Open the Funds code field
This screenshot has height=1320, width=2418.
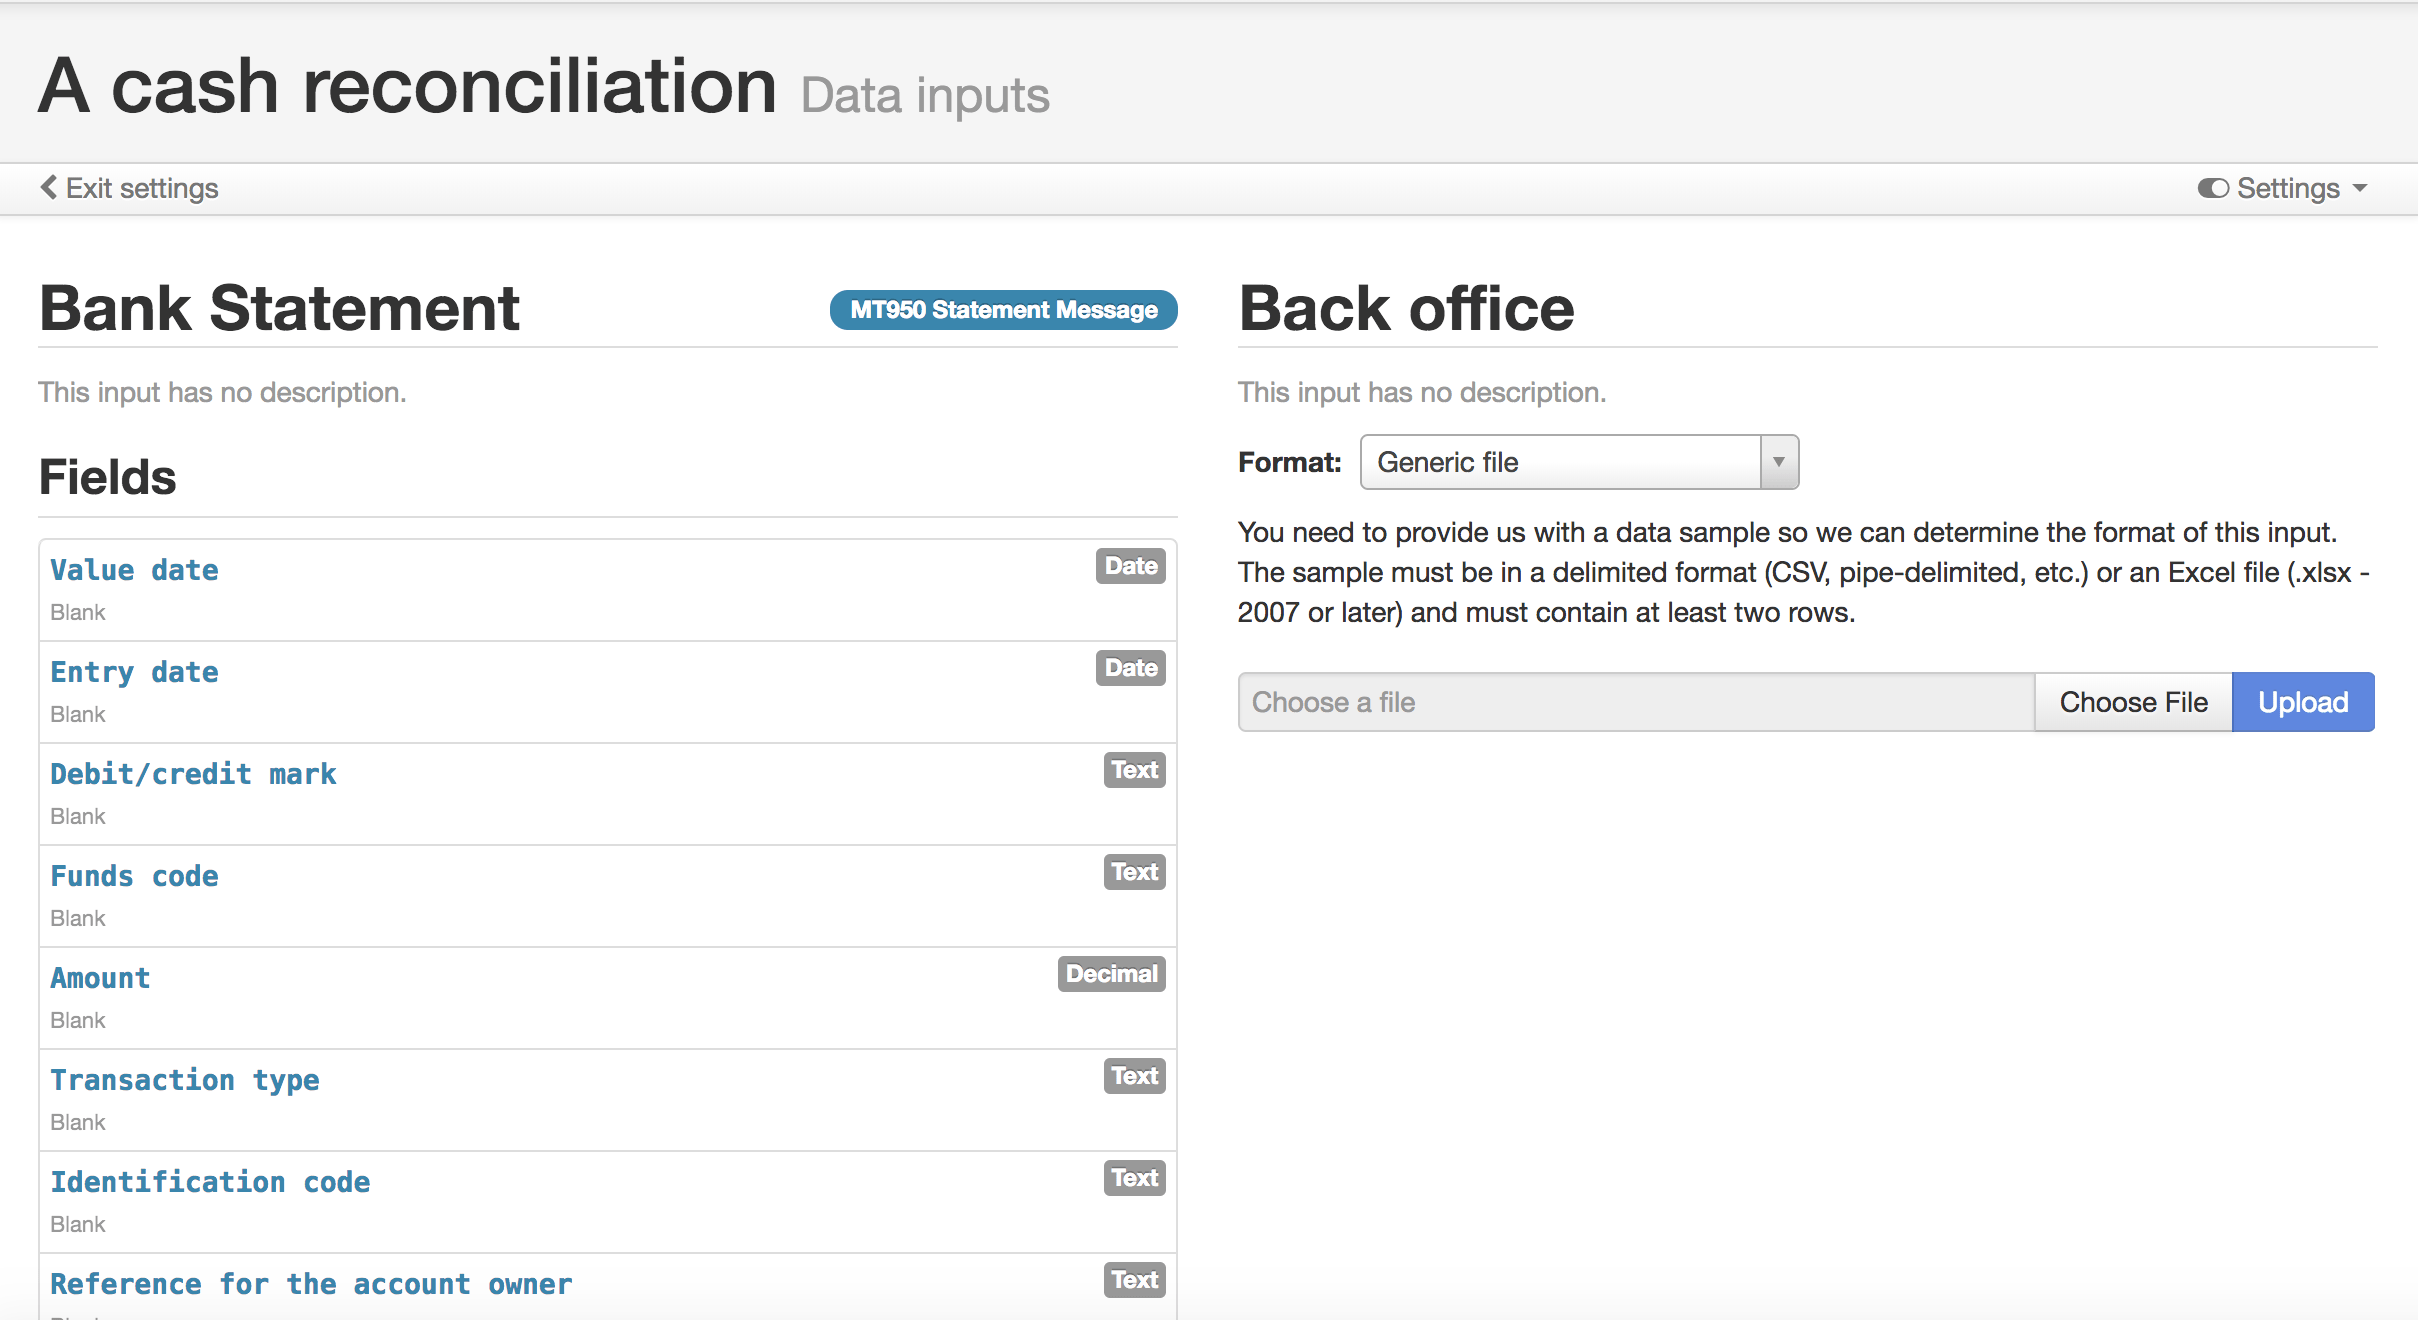click(134, 876)
